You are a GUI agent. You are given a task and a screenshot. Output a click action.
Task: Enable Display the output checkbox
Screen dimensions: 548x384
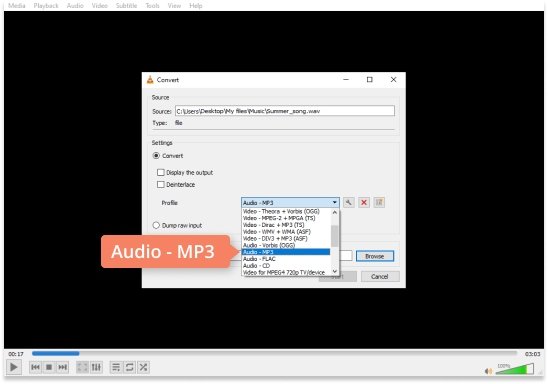161,172
